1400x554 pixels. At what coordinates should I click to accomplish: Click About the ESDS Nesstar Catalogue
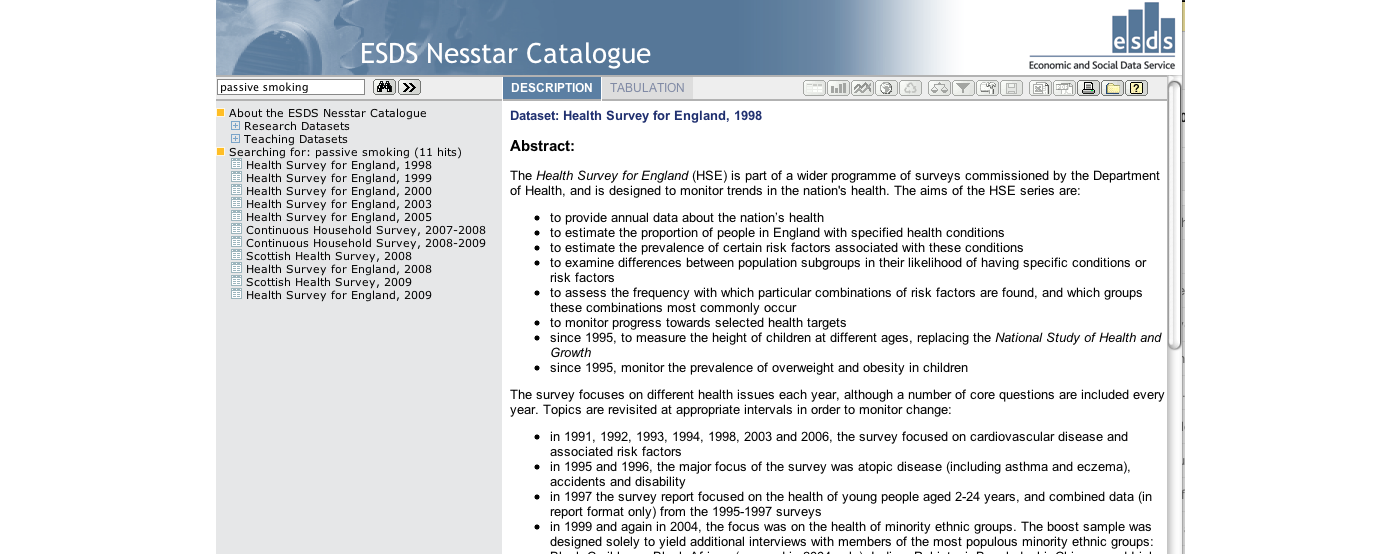[x=327, y=113]
